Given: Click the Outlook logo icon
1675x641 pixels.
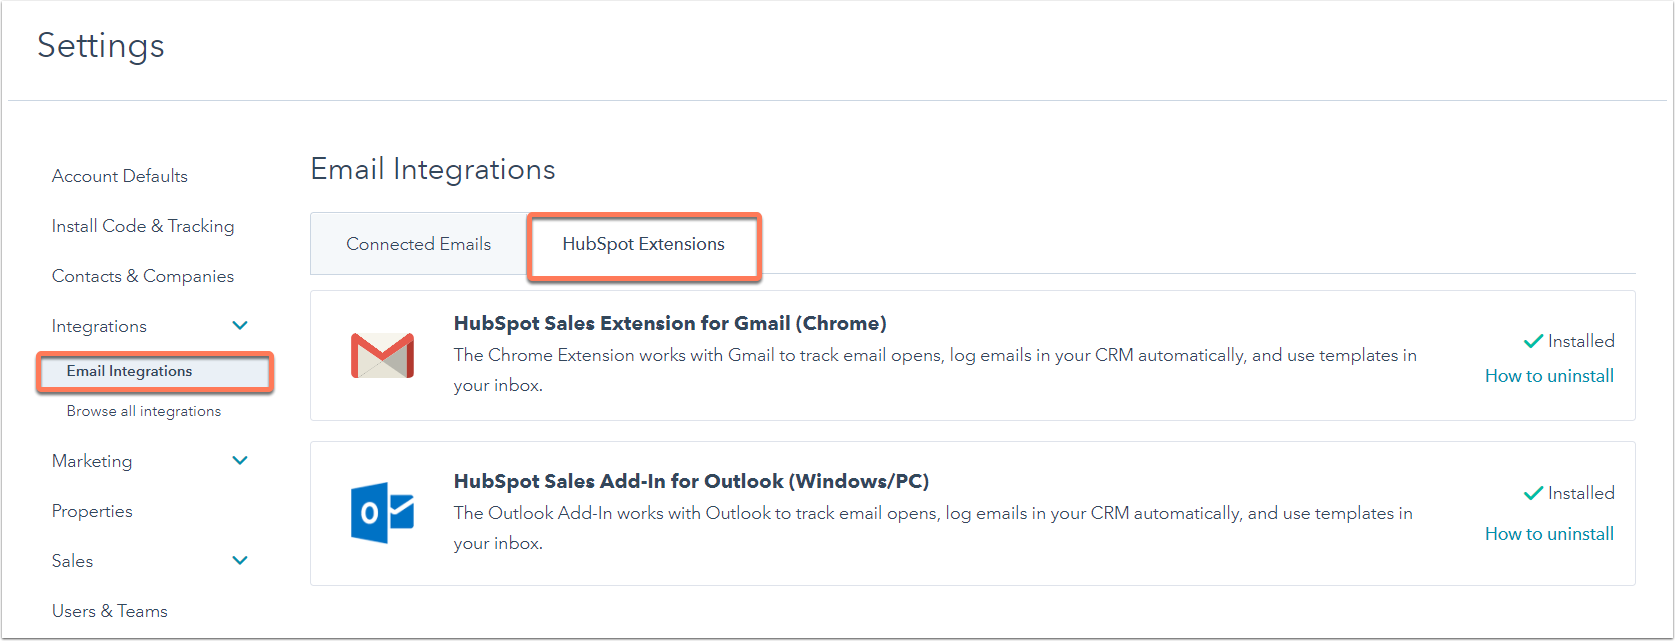Looking at the screenshot, I should tap(382, 513).
